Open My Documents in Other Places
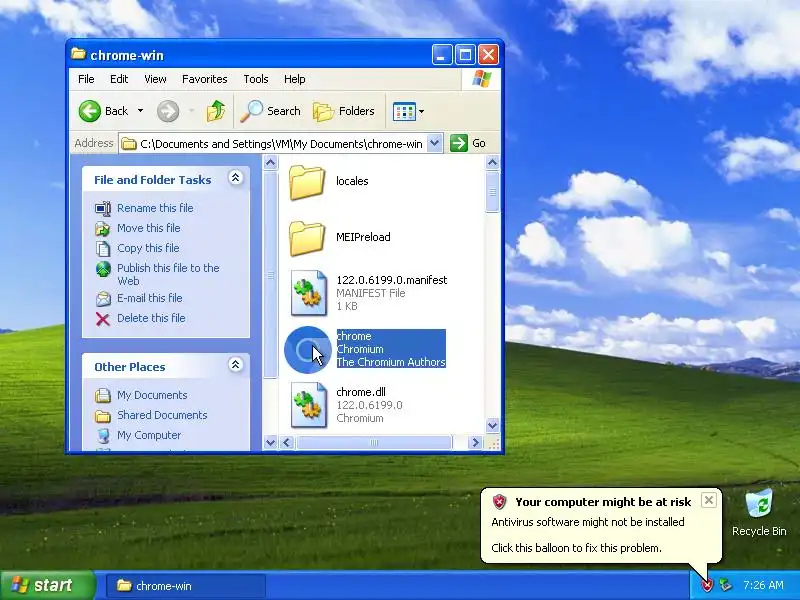Screen dimensions: 800x600 pyautogui.click(x=152, y=395)
